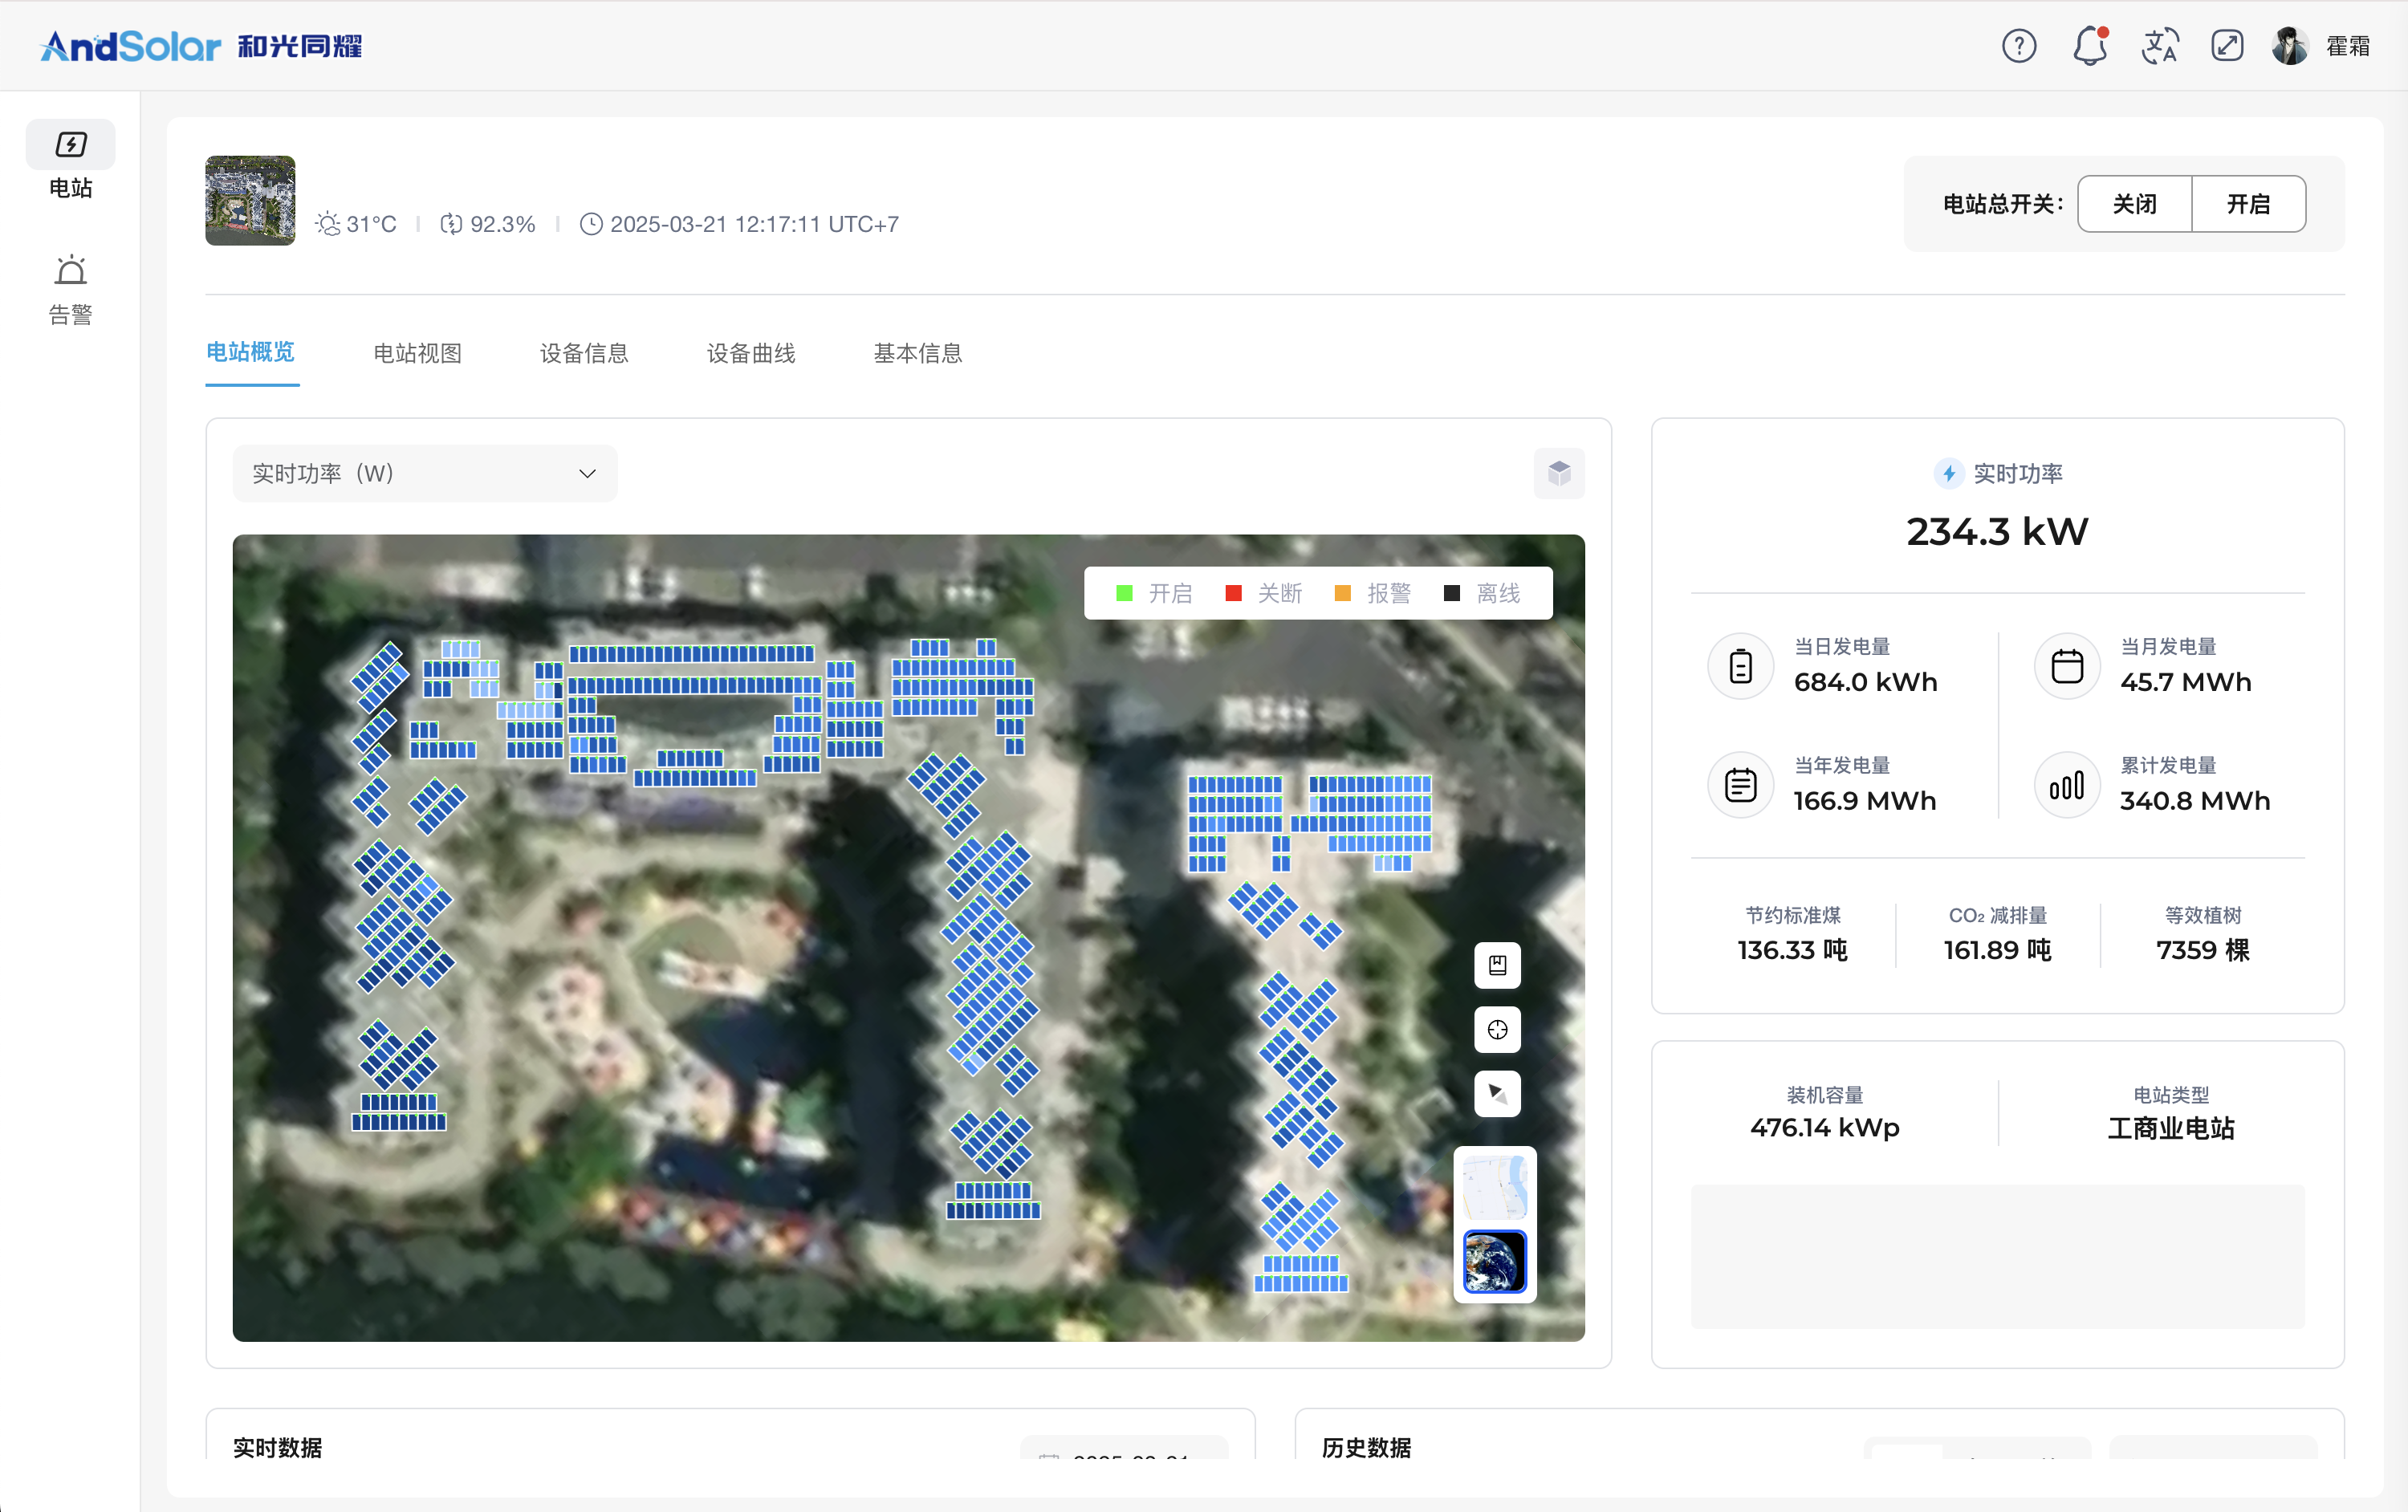2408x1512 pixels.
Task: Switch to 设备曲线 tab
Action: tap(752, 353)
